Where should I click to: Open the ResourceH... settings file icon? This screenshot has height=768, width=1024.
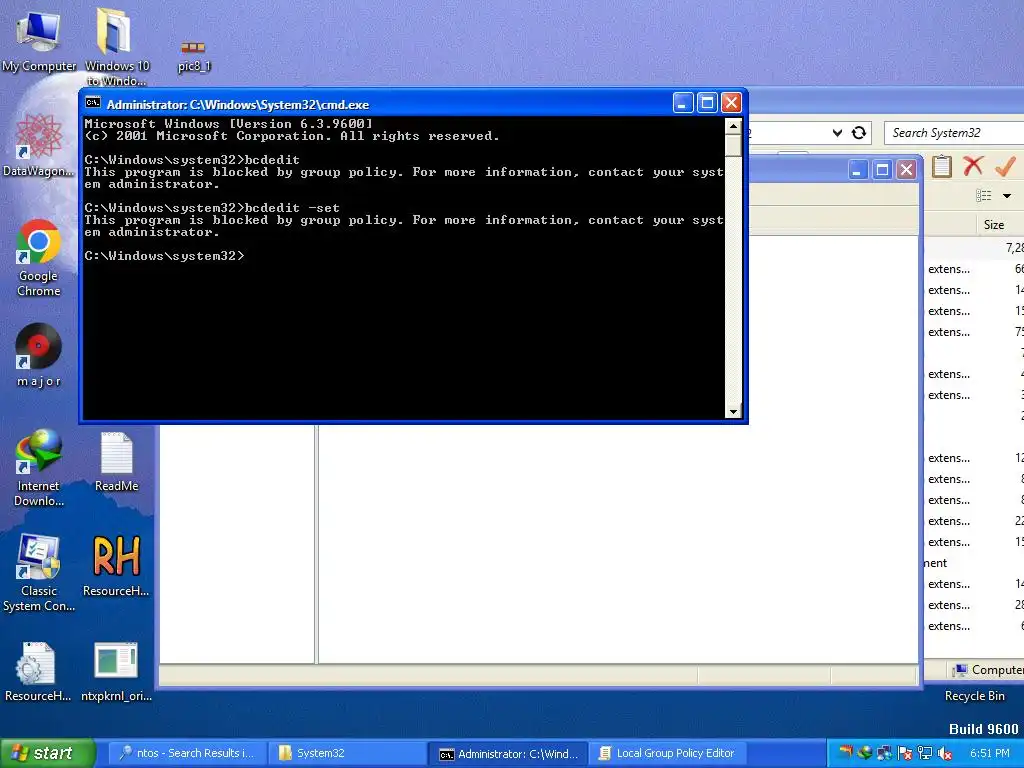(38, 671)
